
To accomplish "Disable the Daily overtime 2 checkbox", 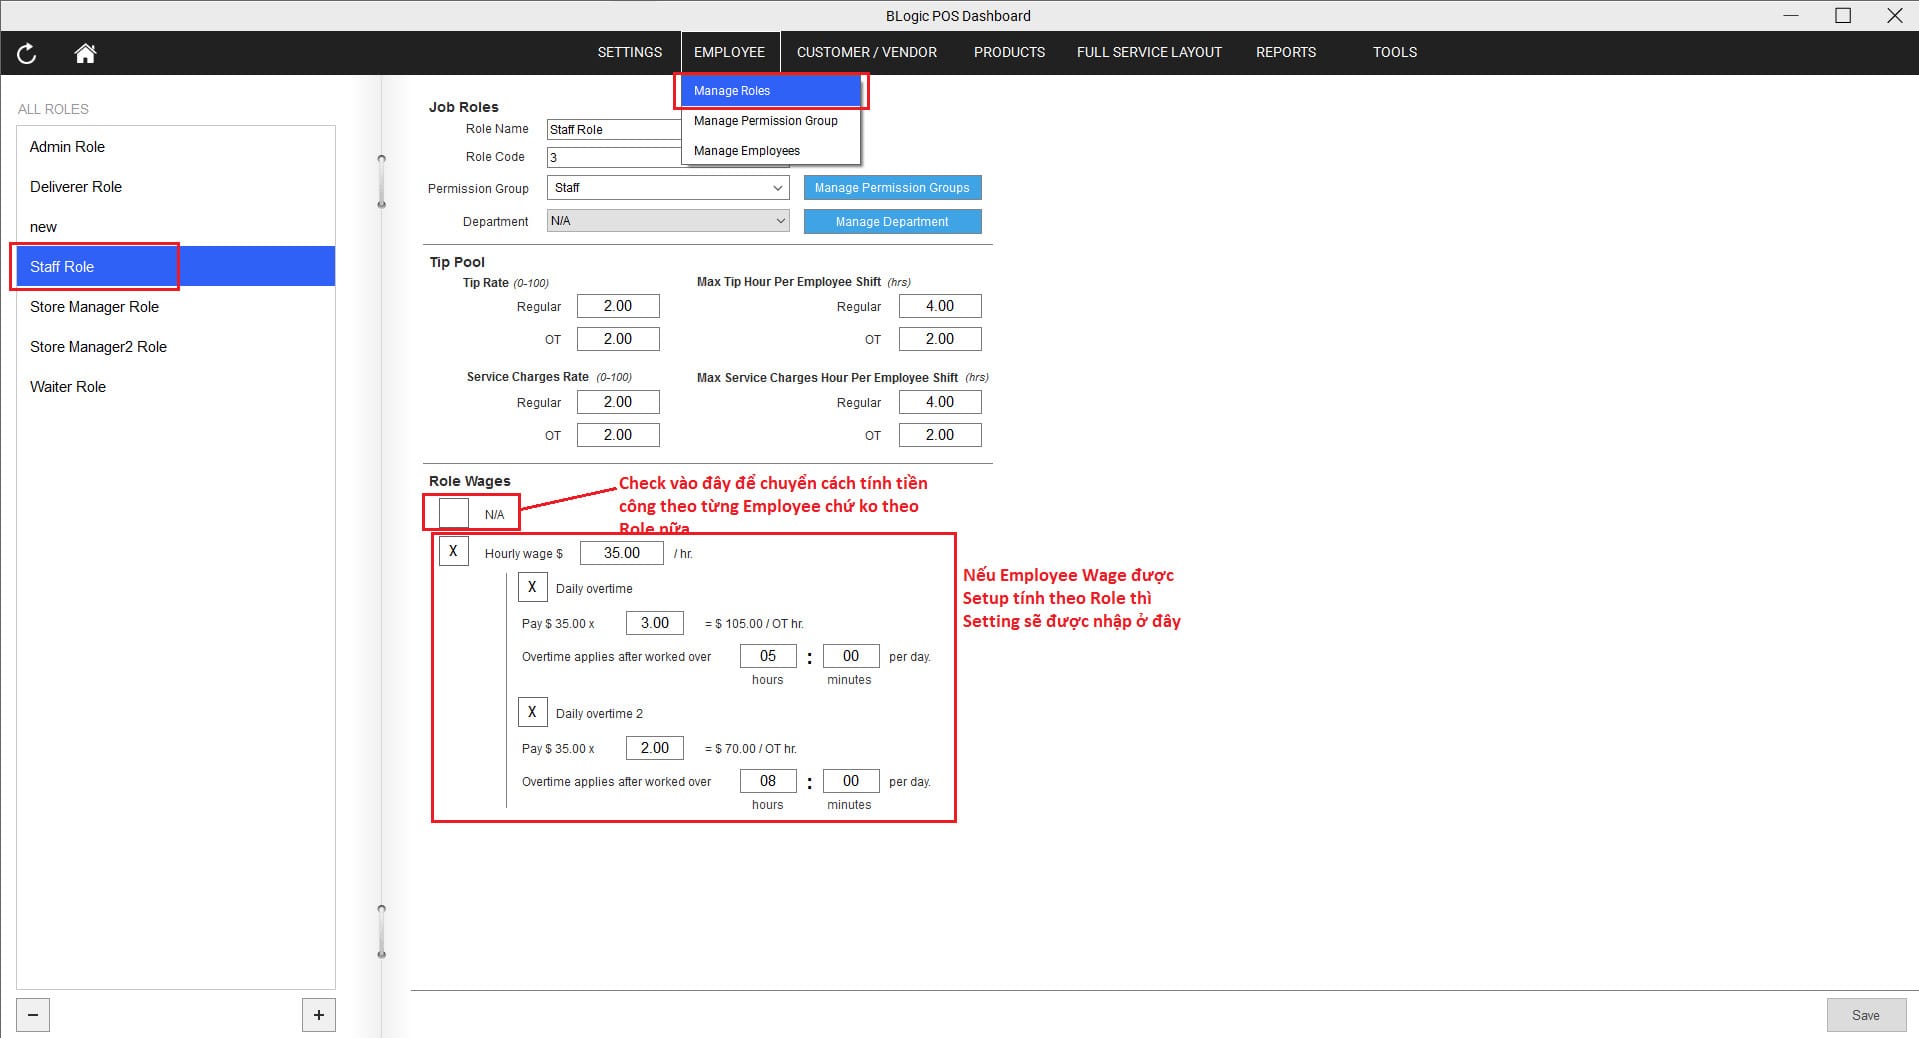I will (x=532, y=712).
